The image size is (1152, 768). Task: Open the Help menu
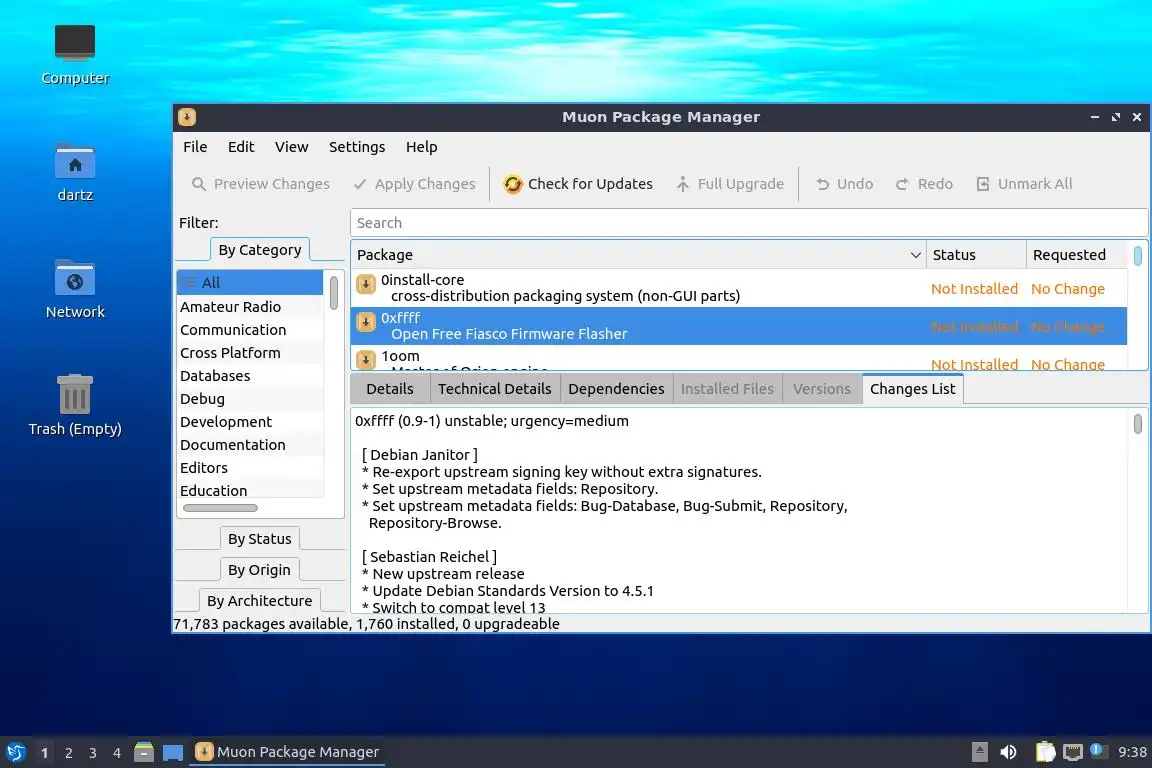coord(422,147)
